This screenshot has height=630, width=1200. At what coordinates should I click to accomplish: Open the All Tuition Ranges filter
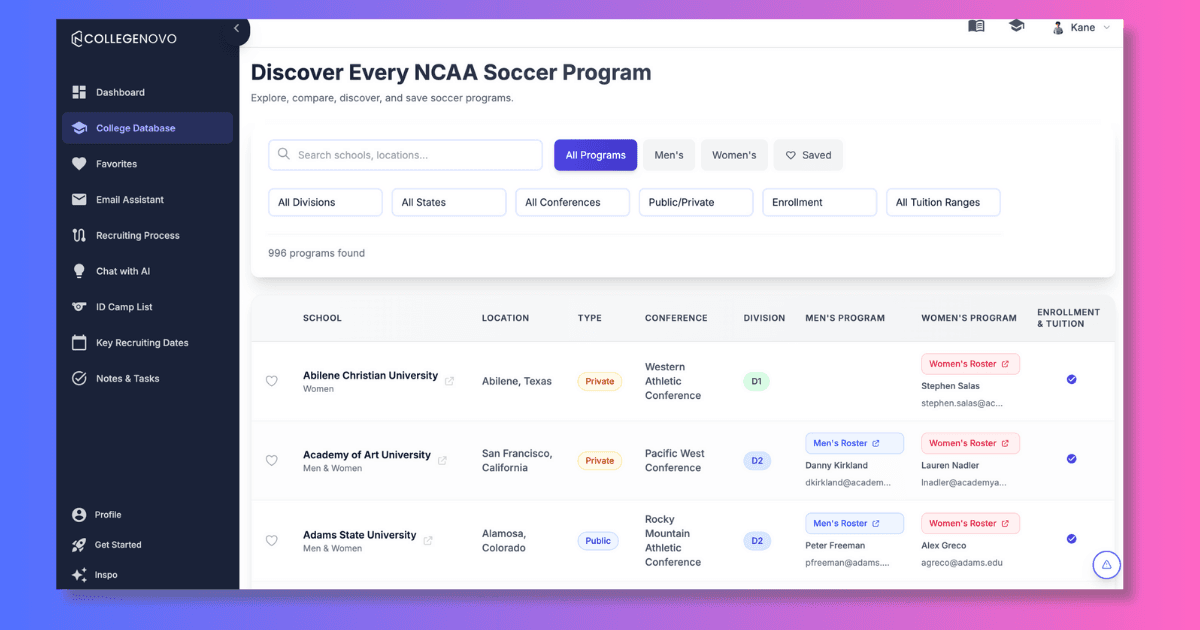click(942, 202)
